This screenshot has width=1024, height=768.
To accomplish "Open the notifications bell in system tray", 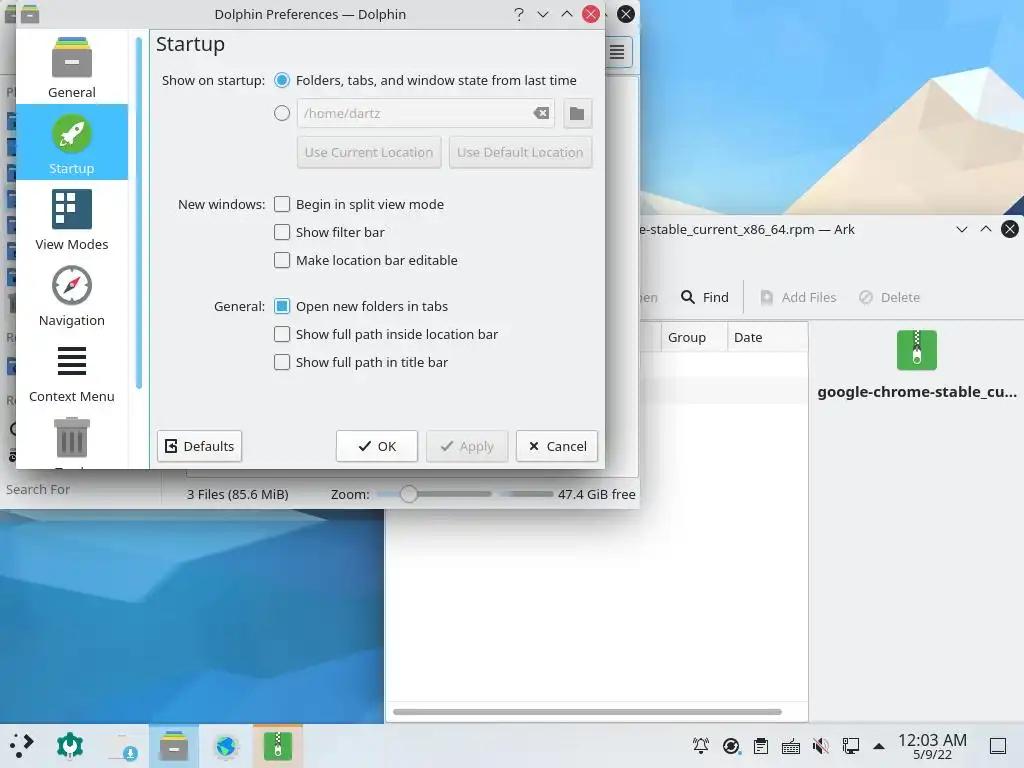I will [x=701, y=746].
